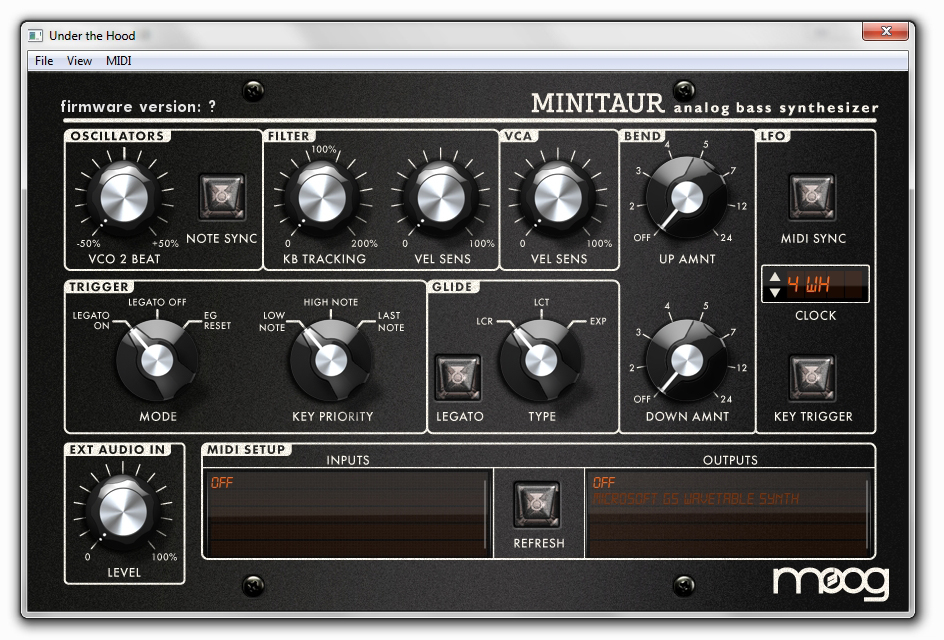This screenshot has width=944, height=640.
Task: Click the firmware version text
Action: tap(138, 107)
